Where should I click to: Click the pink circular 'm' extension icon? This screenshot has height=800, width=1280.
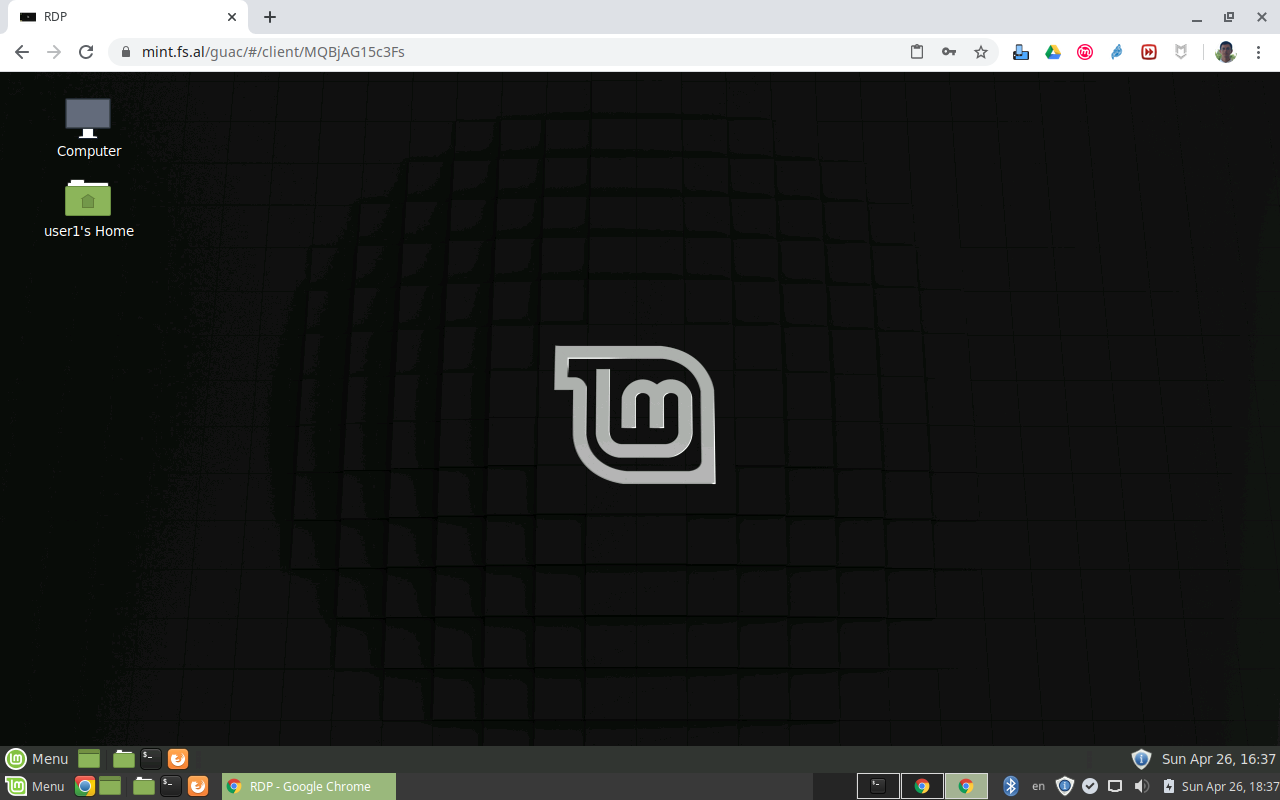[1085, 52]
